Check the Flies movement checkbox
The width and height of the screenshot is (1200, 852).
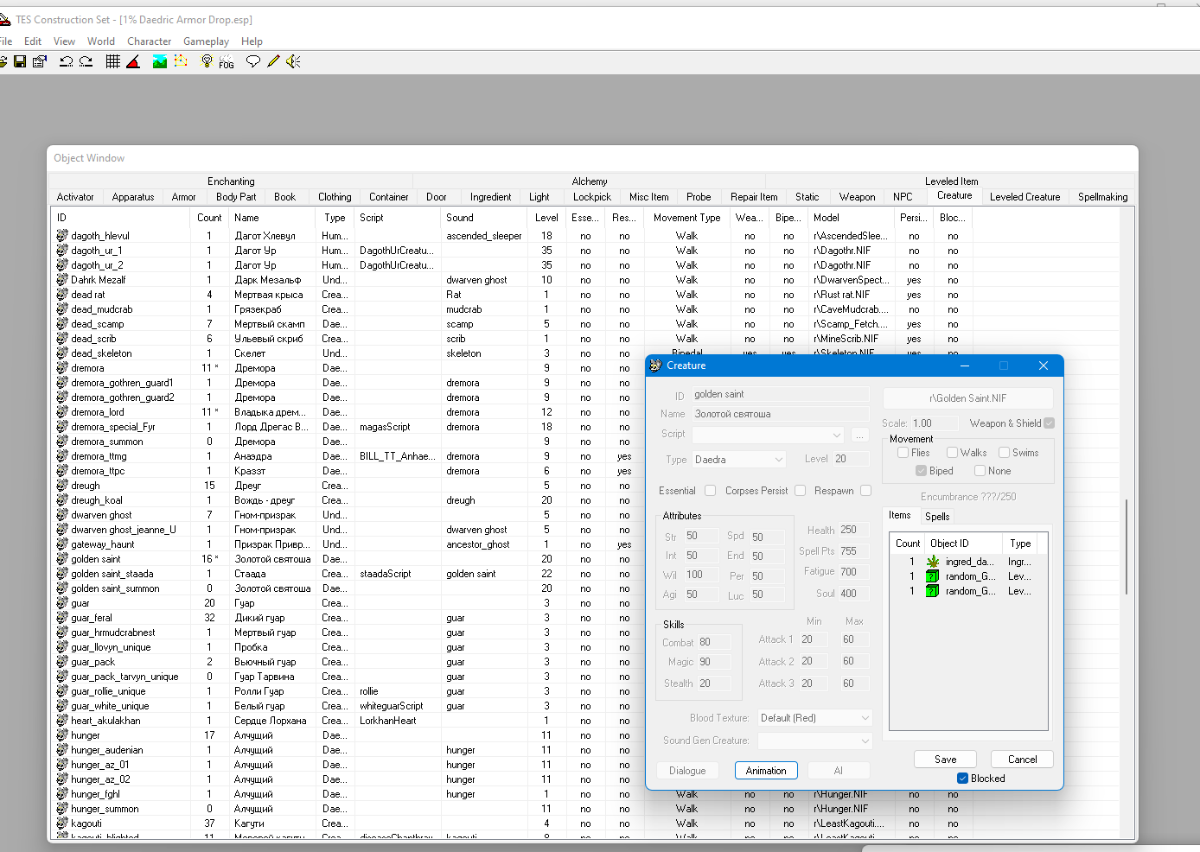pos(902,453)
